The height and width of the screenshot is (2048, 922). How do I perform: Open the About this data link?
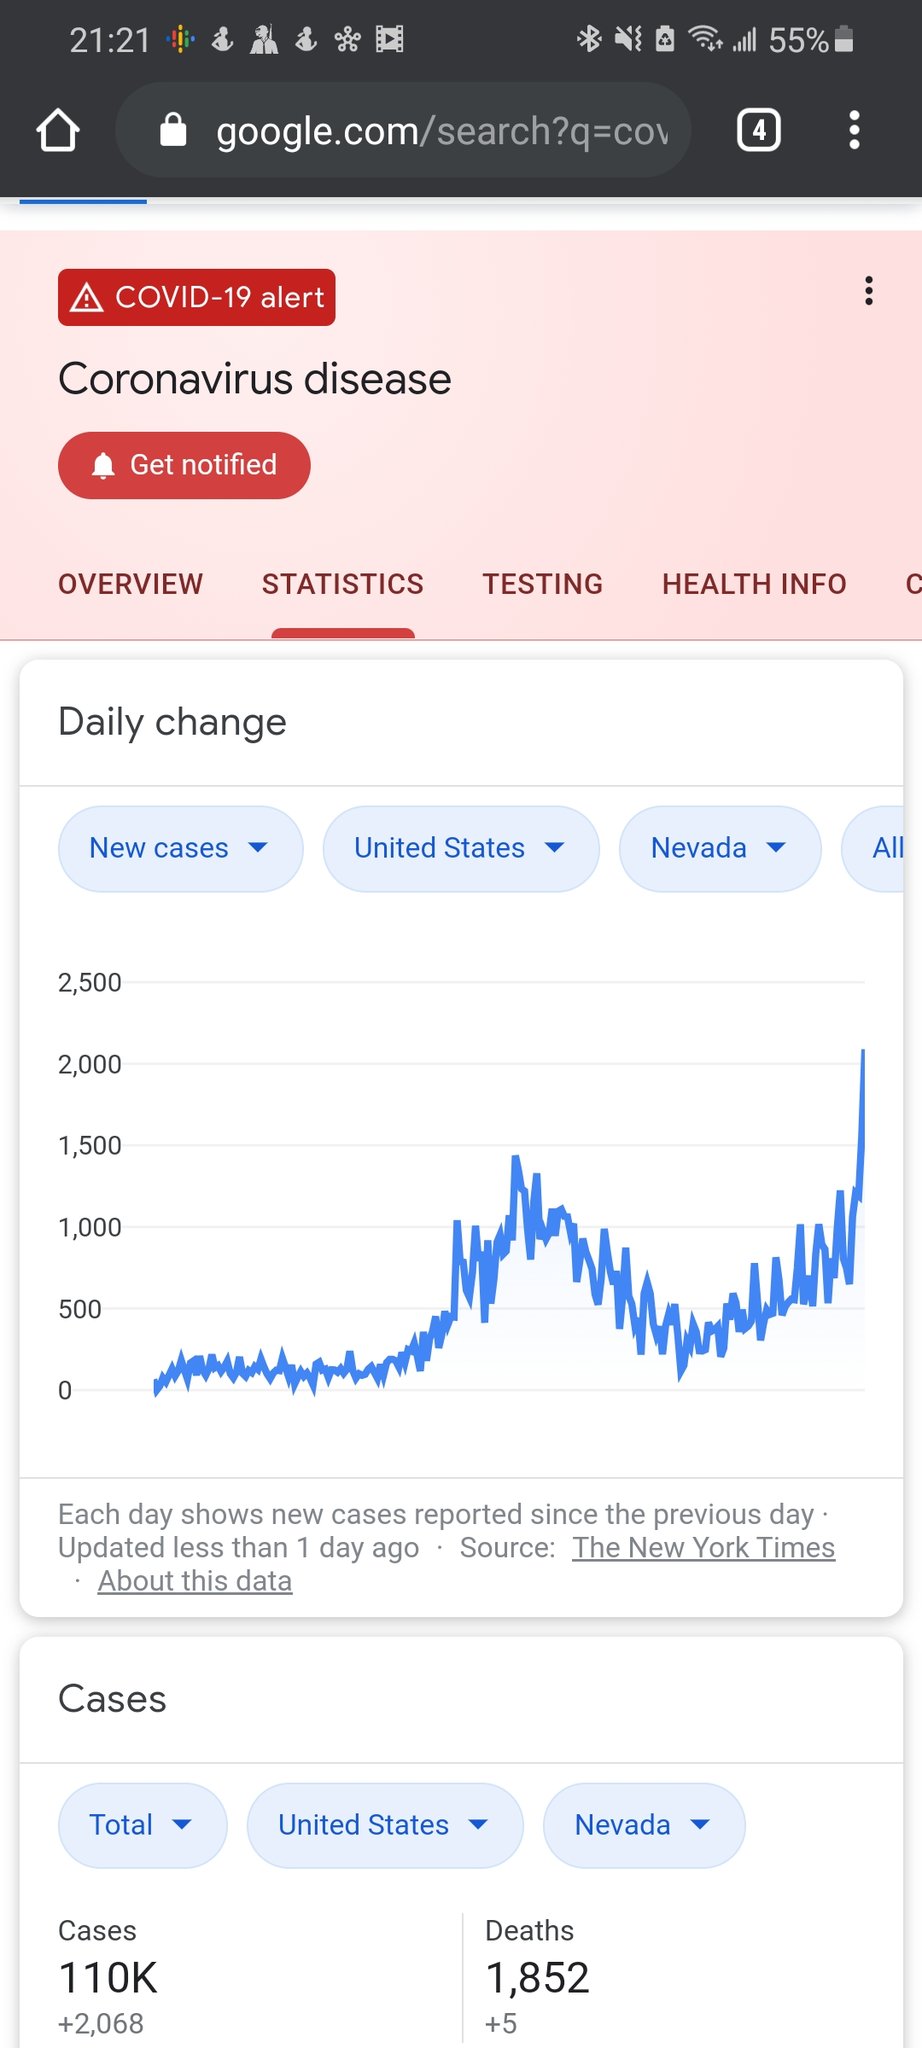coord(195,1581)
